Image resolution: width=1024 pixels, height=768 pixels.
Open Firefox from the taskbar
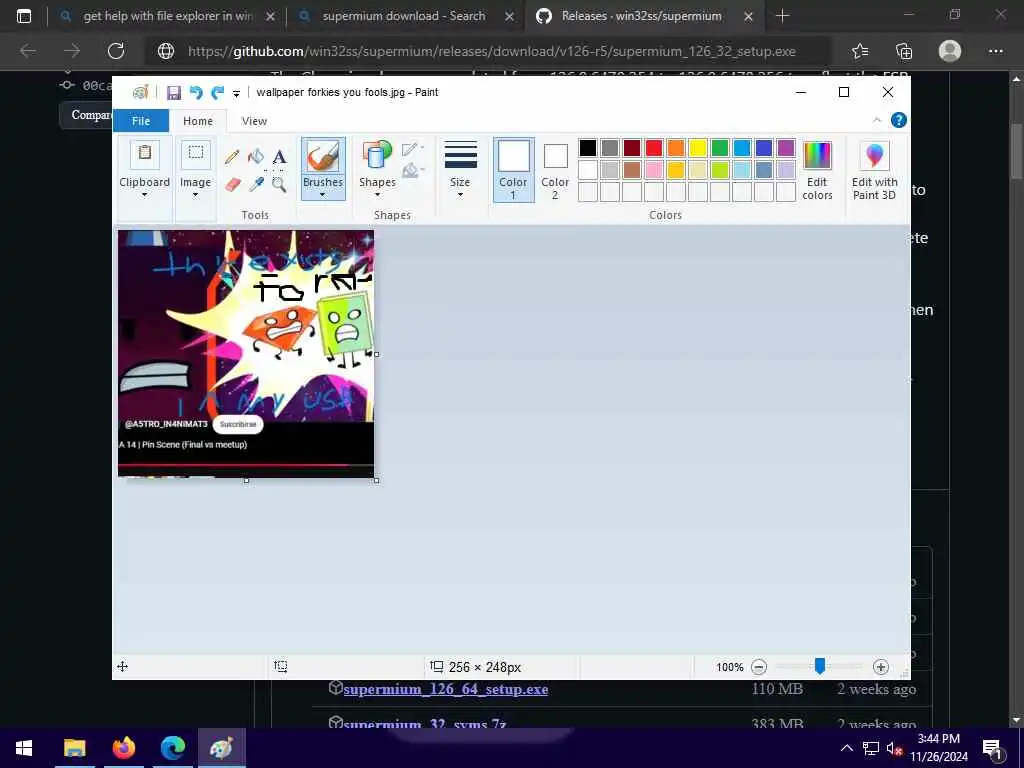[123, 748]
